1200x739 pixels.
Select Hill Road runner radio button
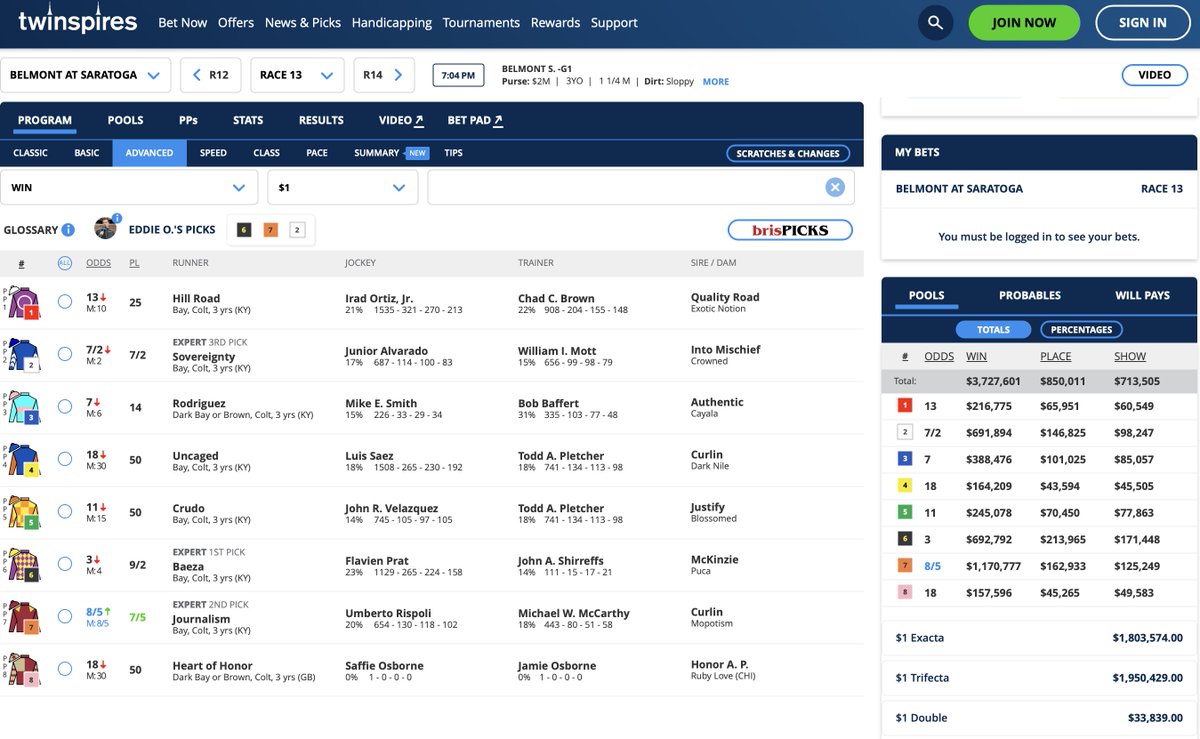(65, 301)
